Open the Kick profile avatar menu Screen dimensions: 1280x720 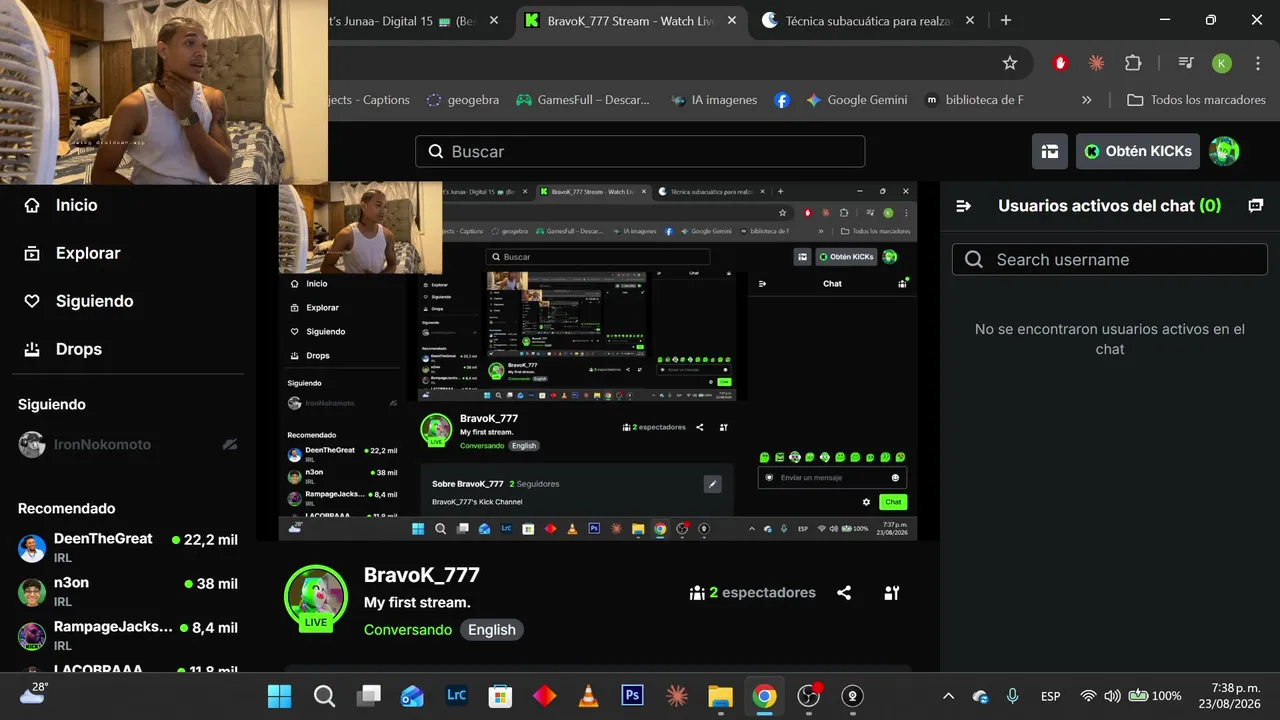tap(1224, 151)
